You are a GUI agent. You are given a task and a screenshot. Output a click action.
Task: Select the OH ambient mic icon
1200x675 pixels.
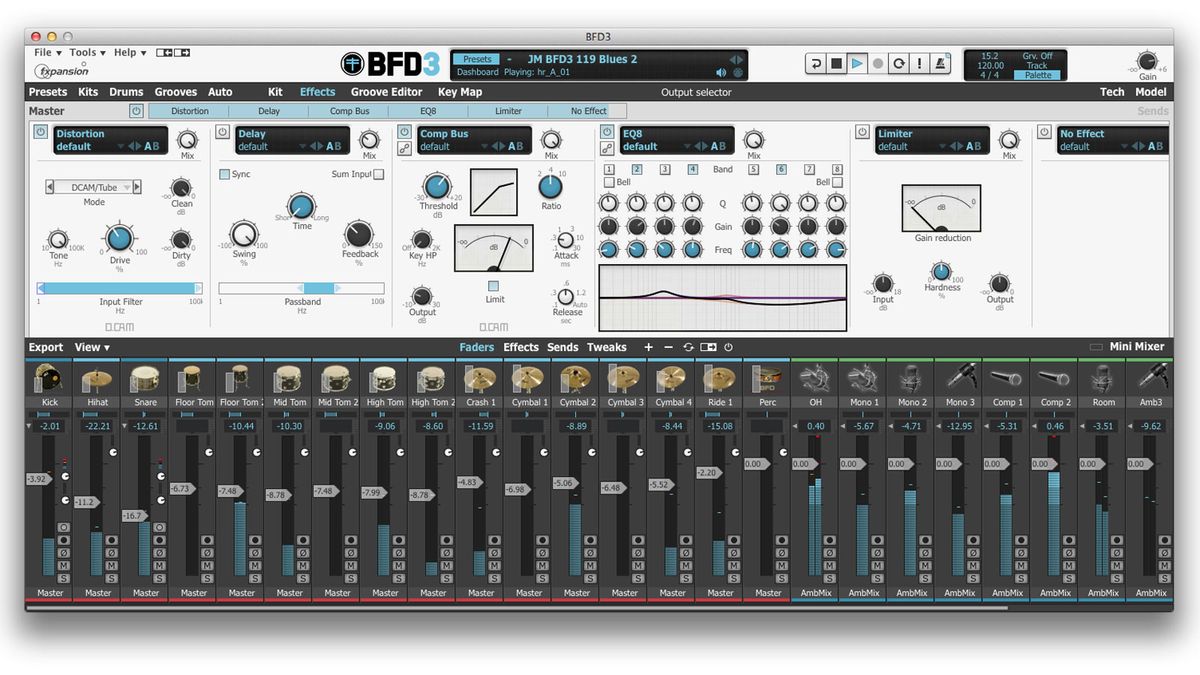point(815,378)
